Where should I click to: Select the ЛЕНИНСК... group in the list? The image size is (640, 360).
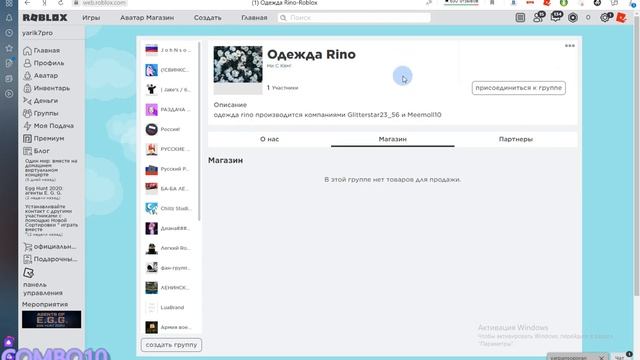click(x=169, y=288)
